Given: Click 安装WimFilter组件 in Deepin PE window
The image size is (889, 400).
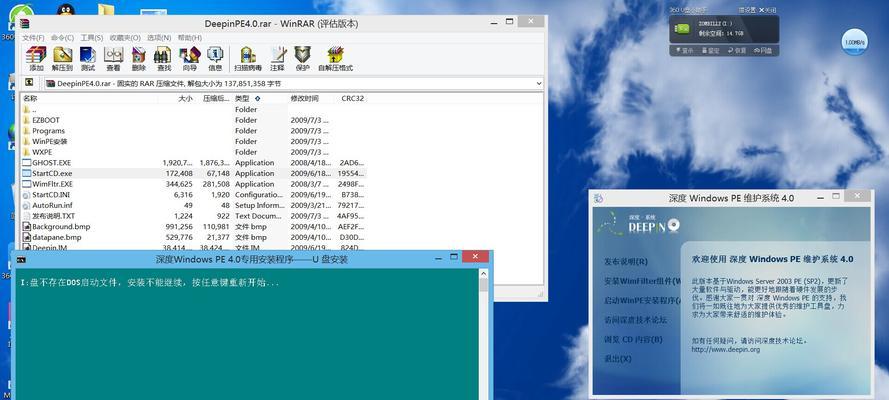Looking at the screenshot, I should point(642,281).
